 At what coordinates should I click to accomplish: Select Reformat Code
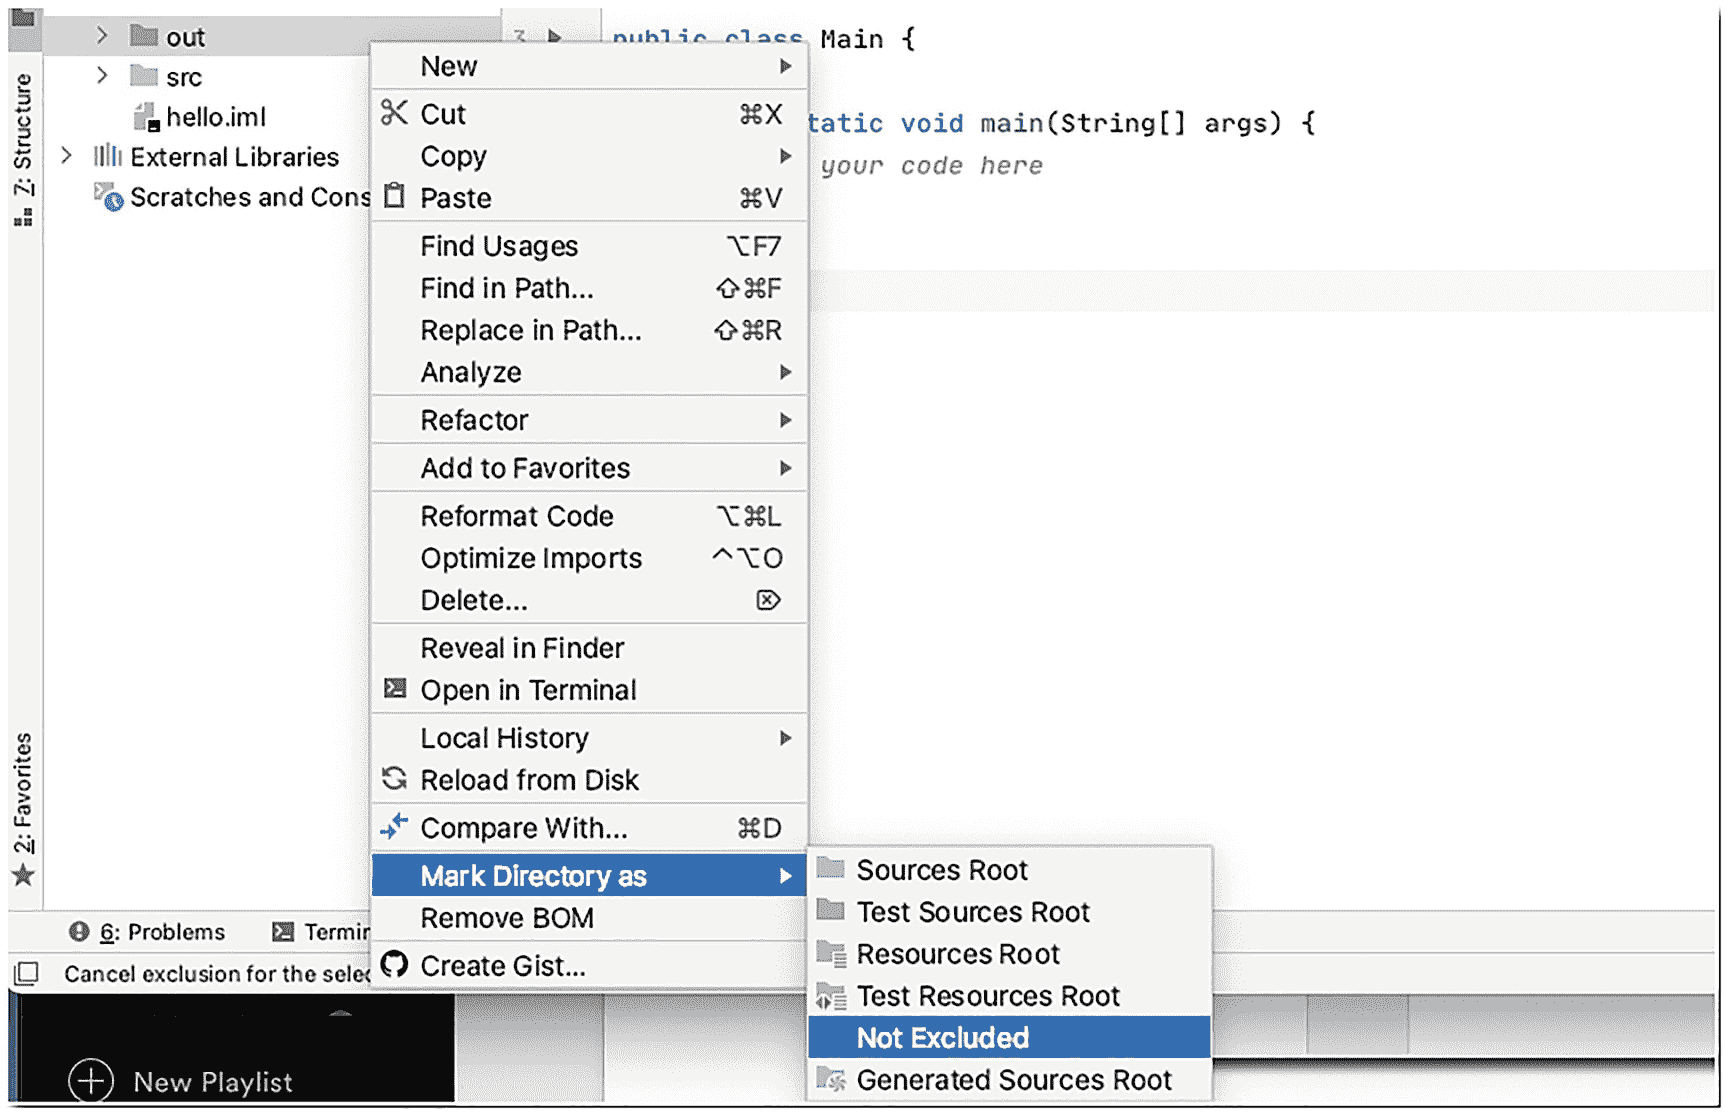[x=589, y=516]
